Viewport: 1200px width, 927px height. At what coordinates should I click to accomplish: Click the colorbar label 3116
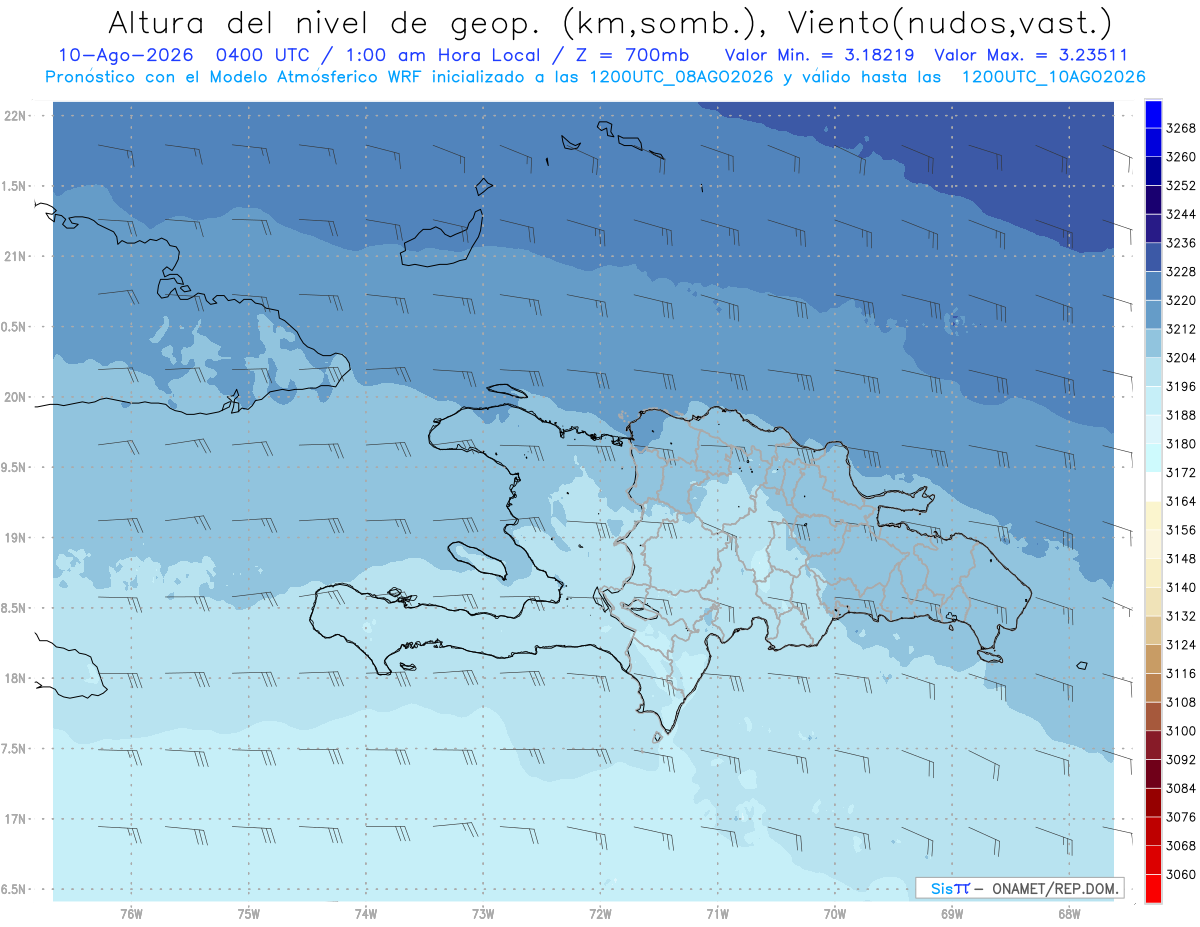1180,674
